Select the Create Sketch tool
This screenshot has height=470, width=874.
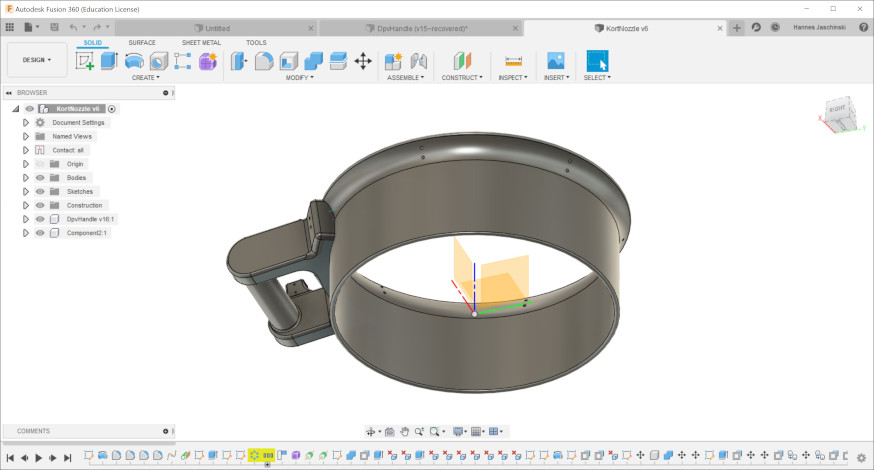point(85,61)
